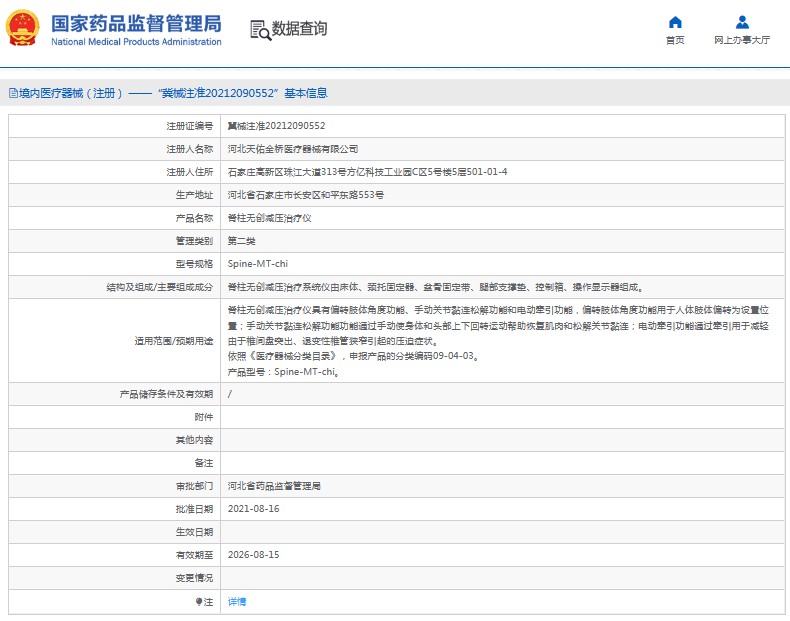
Task: Click the 首页 home icon
Action: coord(675,22)
